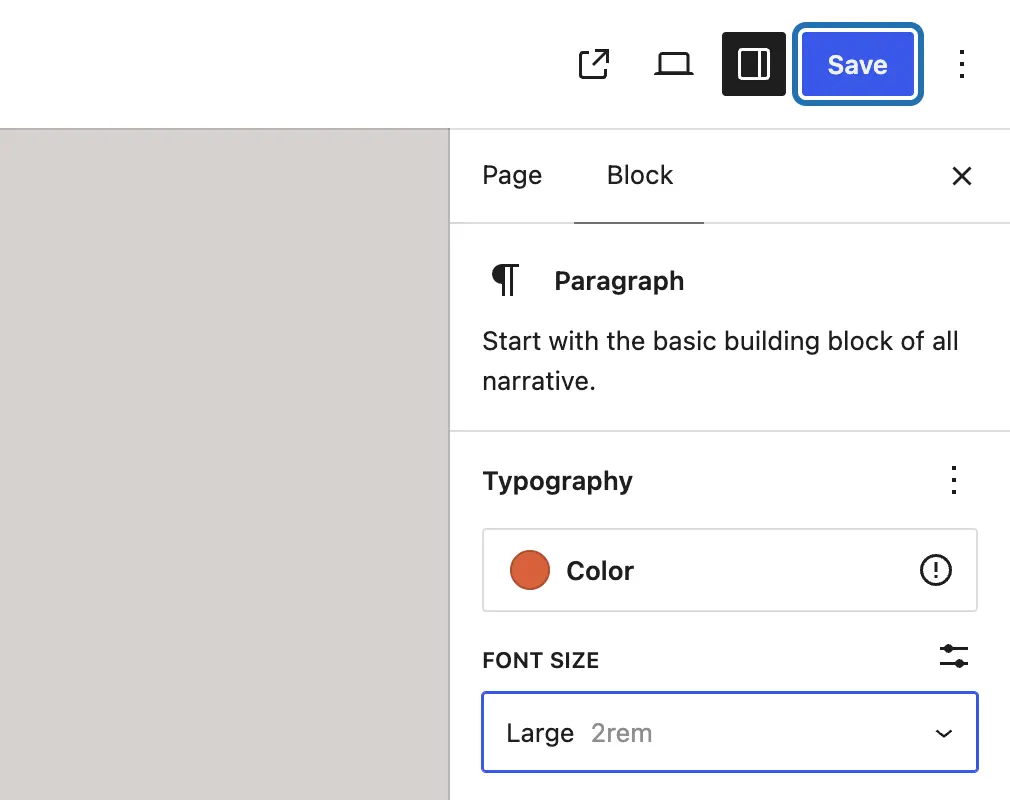
Task: Click the contrast warning icon
Action: pyautogui.click(x=935, y=570)
